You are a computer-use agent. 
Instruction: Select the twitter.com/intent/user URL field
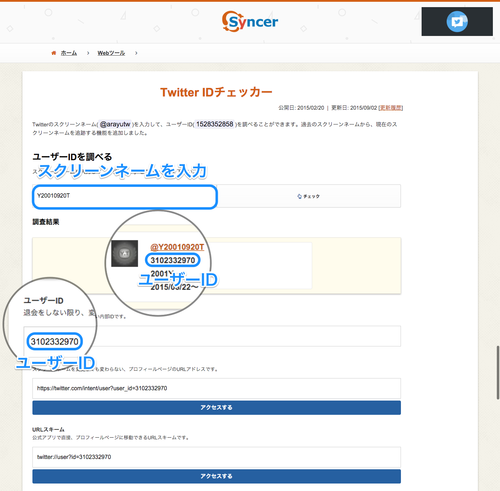pyautogui.click(x=216, y=388)
